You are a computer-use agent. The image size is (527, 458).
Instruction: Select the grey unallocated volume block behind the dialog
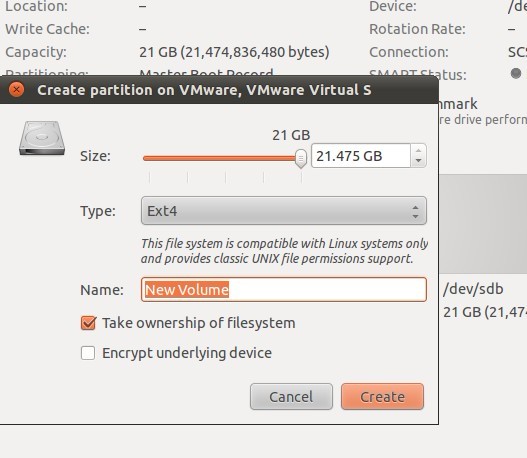(483, 224)
